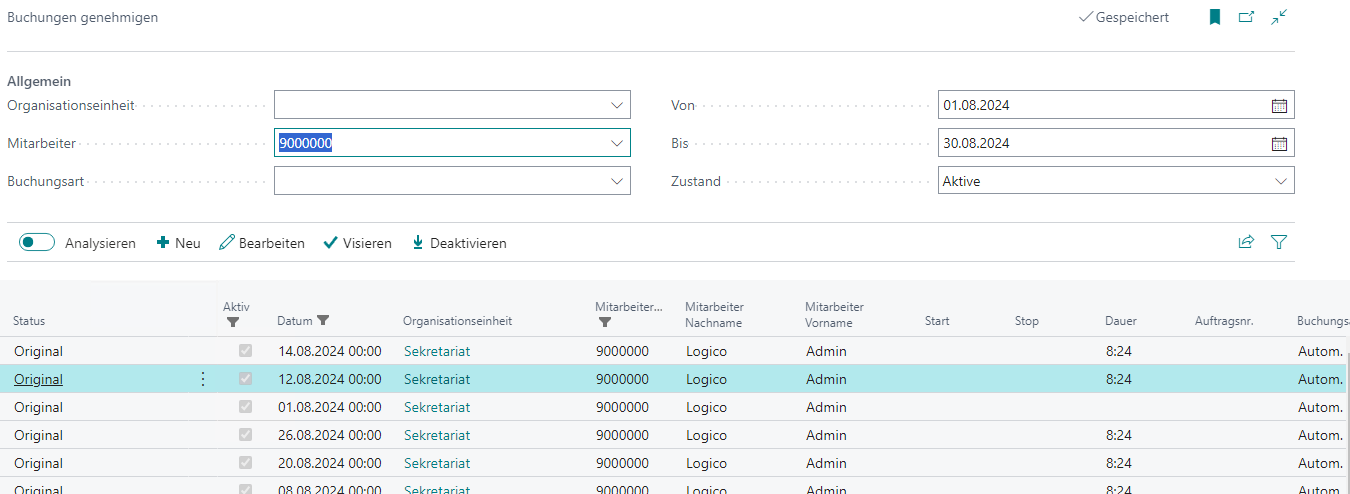Viewport: 1350px width, 494px height.
Task: Open Sekretariat link in 26.08.2024 row
Action: click(437, 435)
